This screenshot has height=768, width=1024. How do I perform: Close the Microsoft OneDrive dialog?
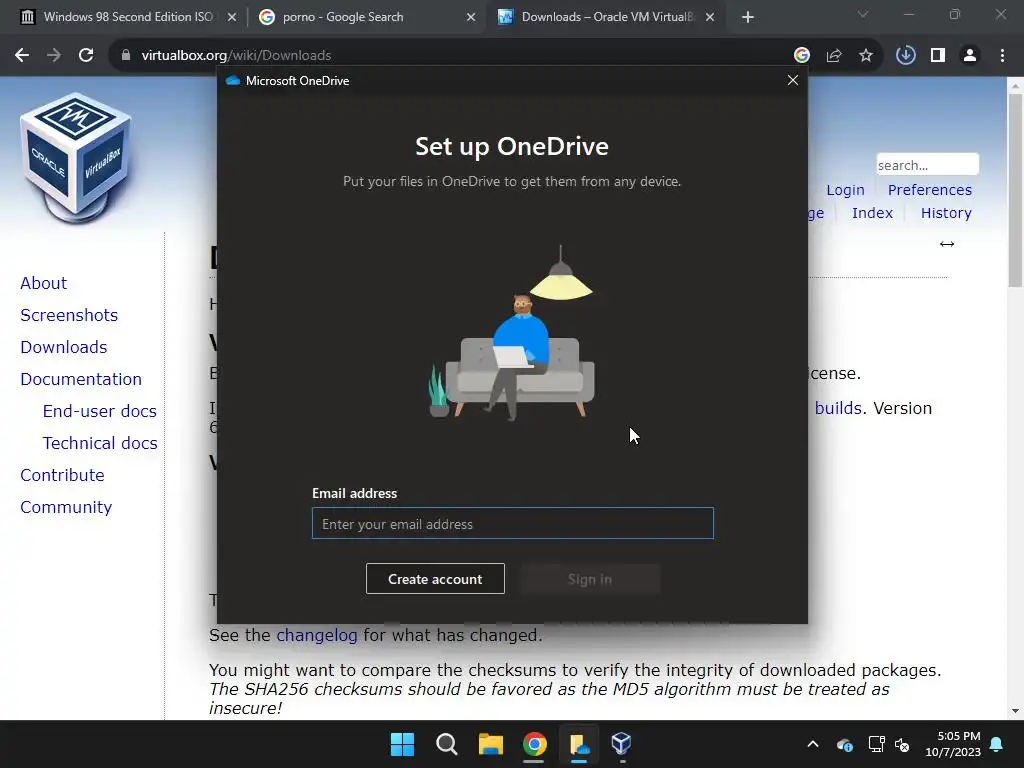click(x=793, y=80)
